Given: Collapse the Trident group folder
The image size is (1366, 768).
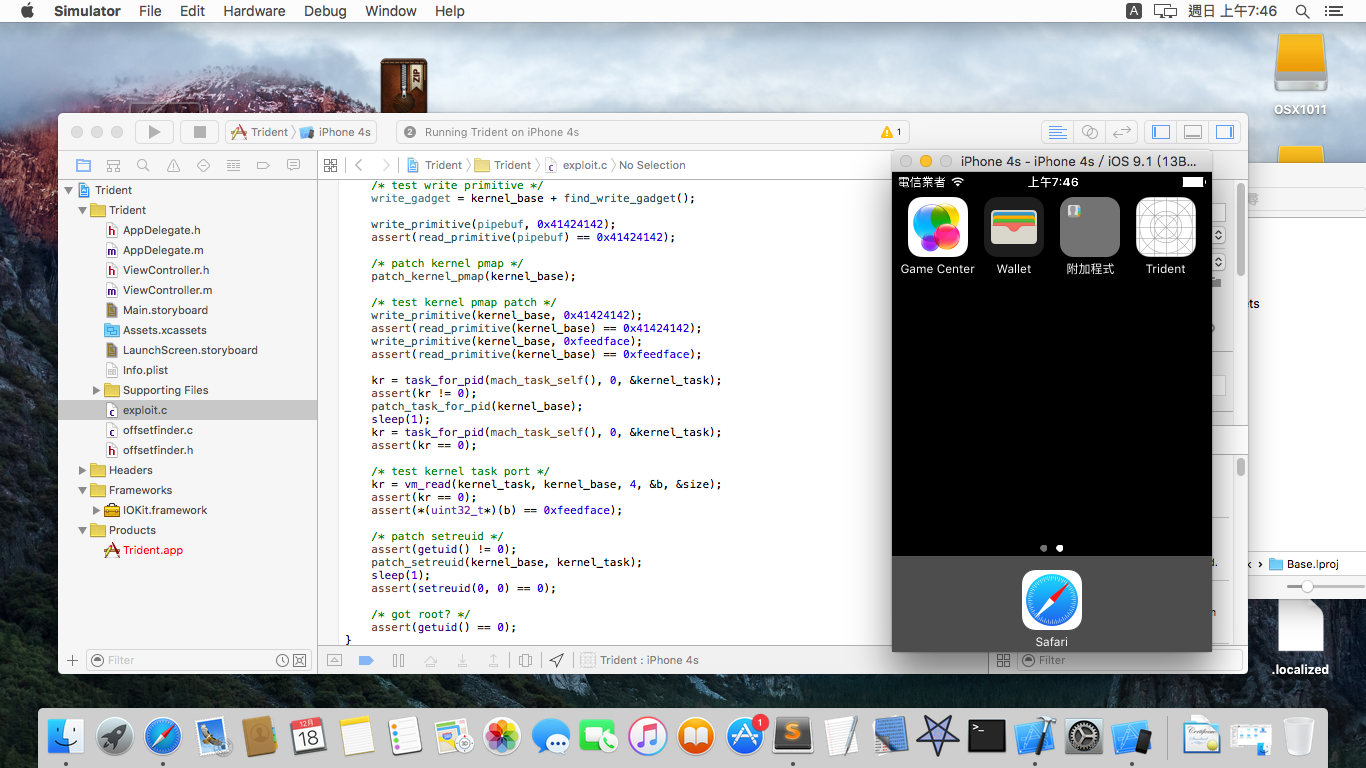Looking at the screenshot, I should 83,210.
